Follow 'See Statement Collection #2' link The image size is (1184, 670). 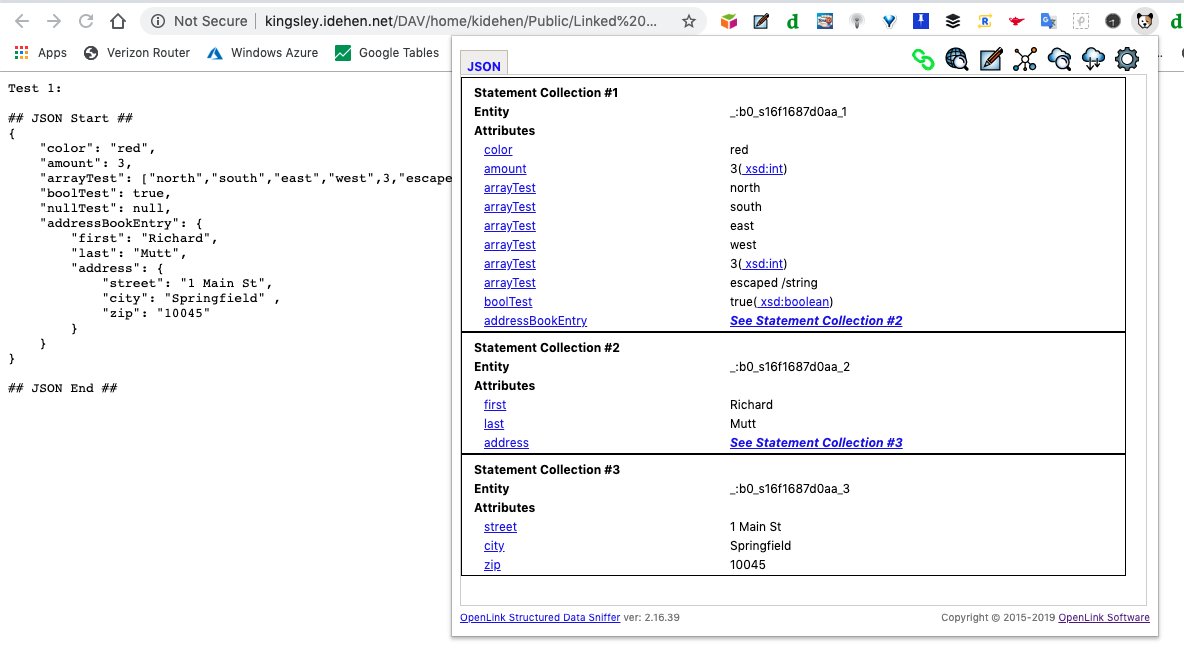816,320
